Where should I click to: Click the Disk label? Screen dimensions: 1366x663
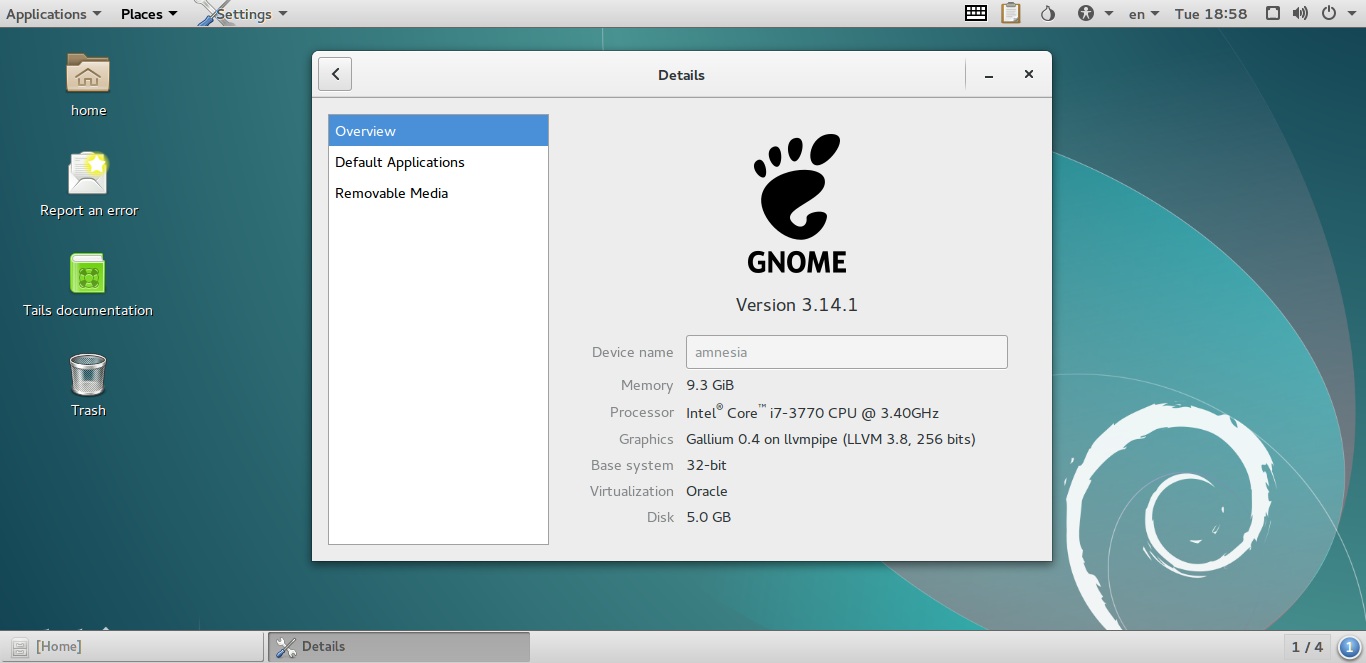tap(660, 517)
